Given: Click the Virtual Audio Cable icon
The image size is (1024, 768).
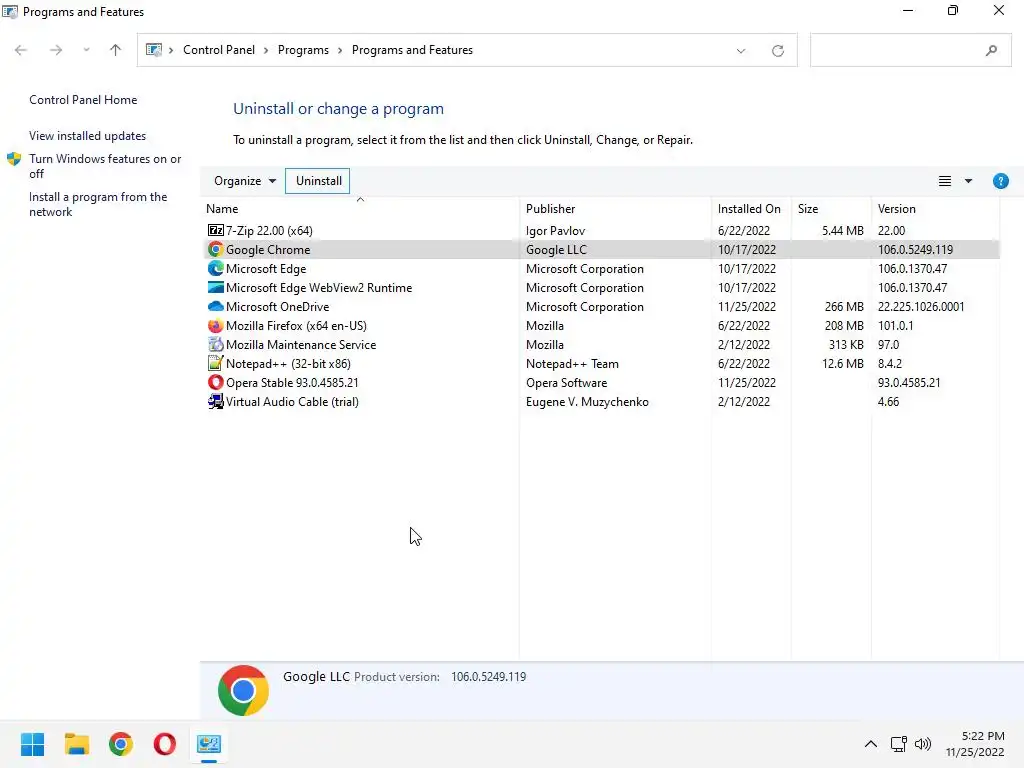Looking at the screenshot, I should (216, 401).
